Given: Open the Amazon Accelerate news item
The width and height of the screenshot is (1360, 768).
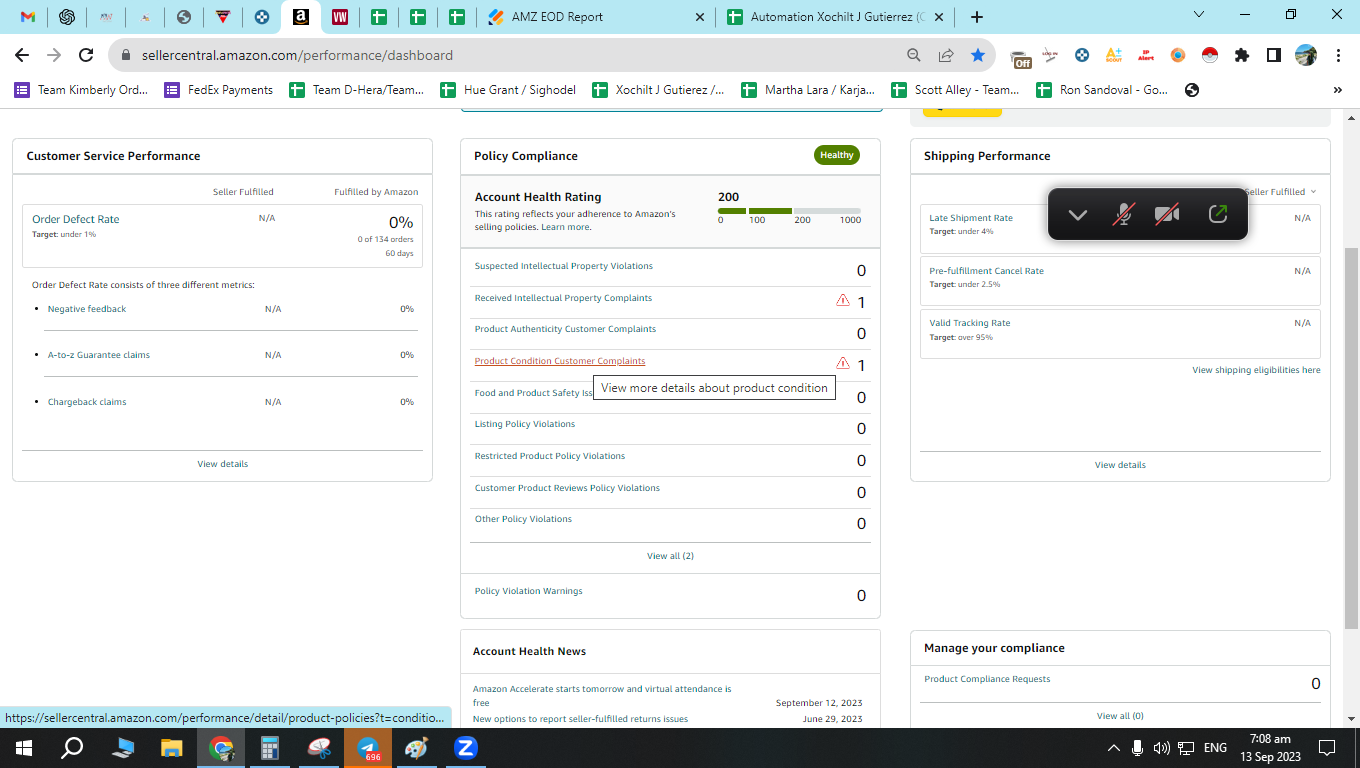Looking at the screenshot, I should click(x=602, y=696).
